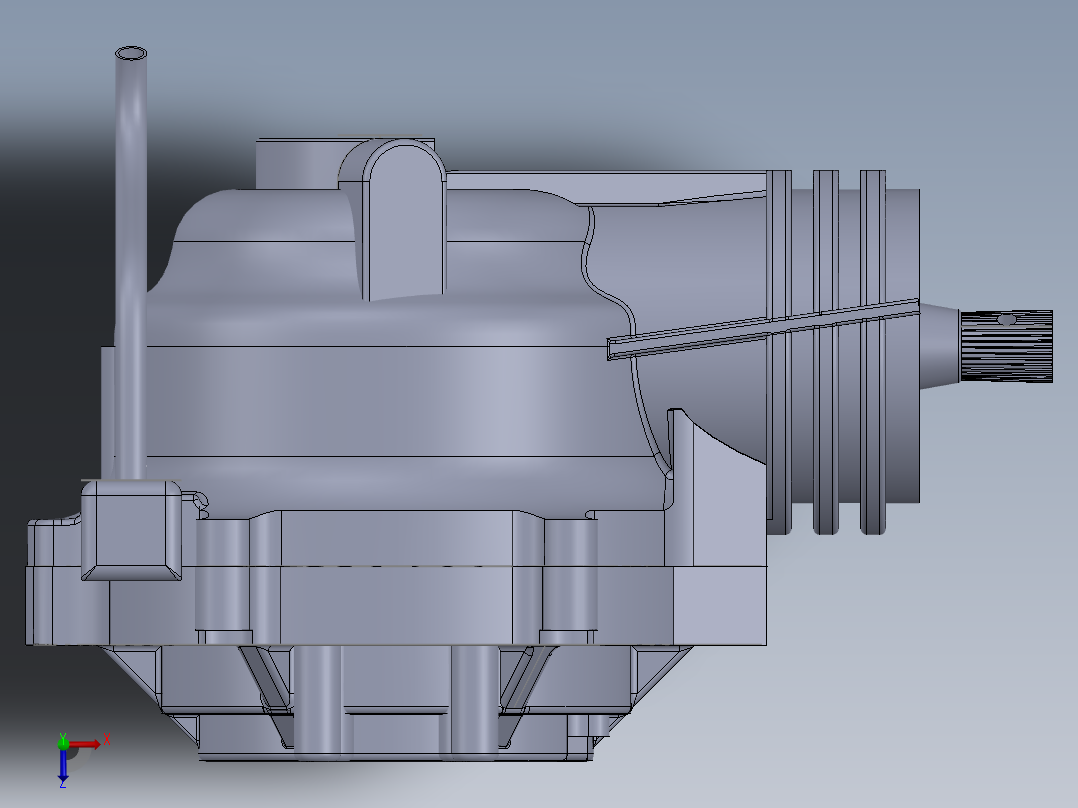This screenshot has width=1078, height=808.
Task: Select the small hole on the splined shaft
Action: [1006, 320]
